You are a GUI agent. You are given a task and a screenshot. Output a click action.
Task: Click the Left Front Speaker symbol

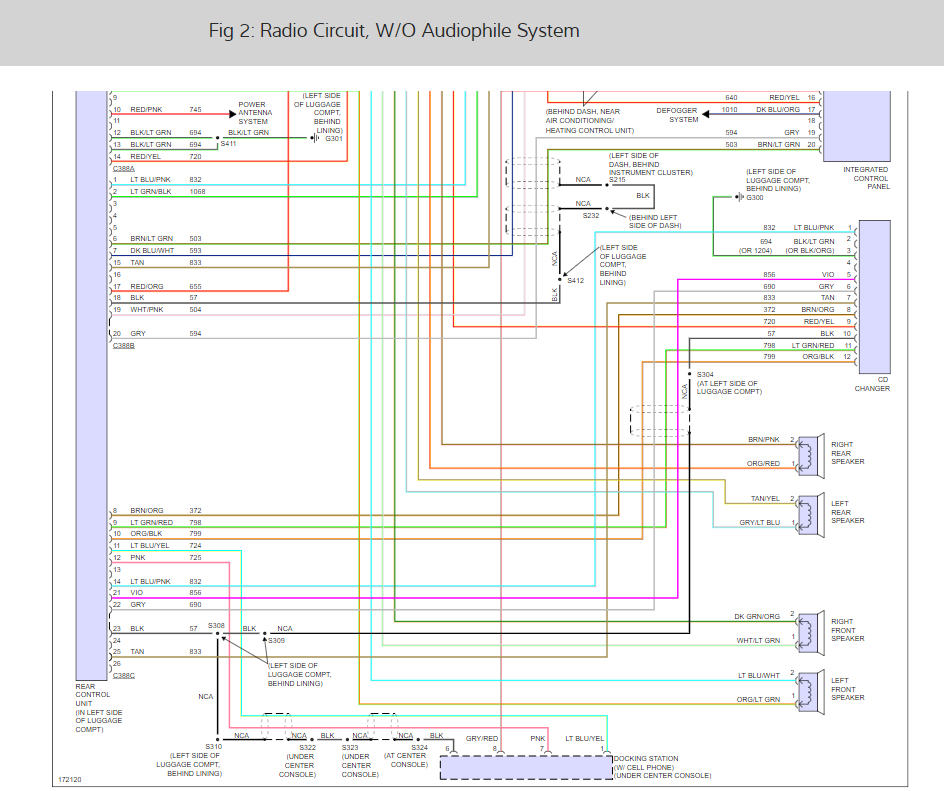click(810, 692)
